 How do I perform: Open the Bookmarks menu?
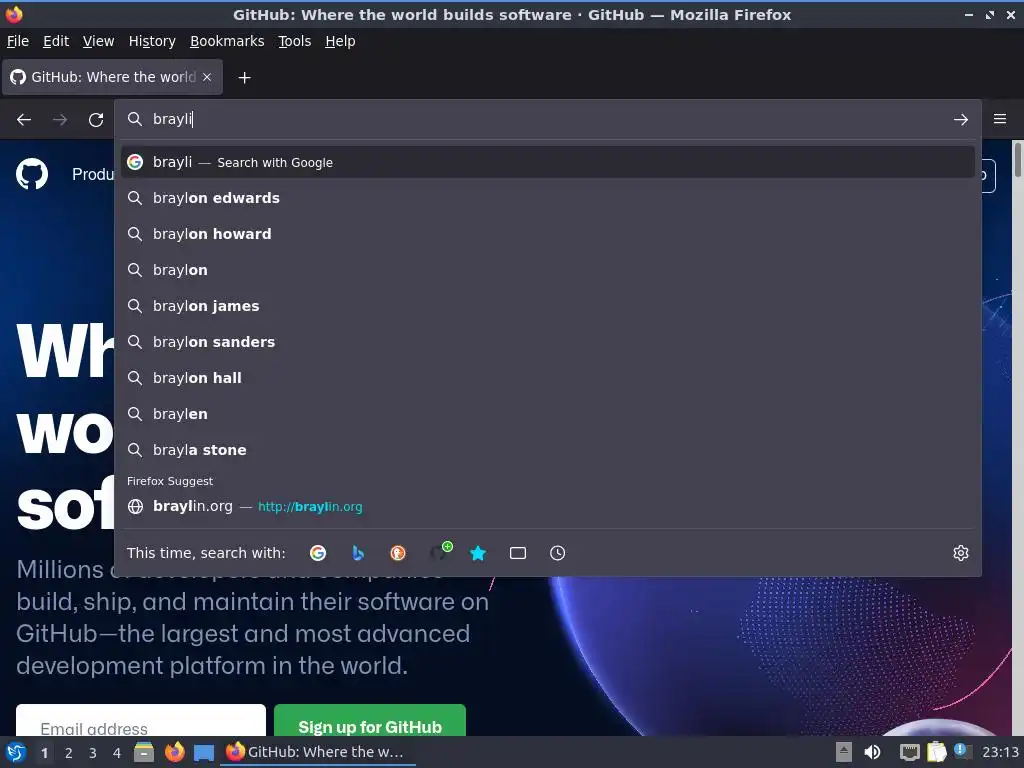pyautogui.click(x=227, y=41)
